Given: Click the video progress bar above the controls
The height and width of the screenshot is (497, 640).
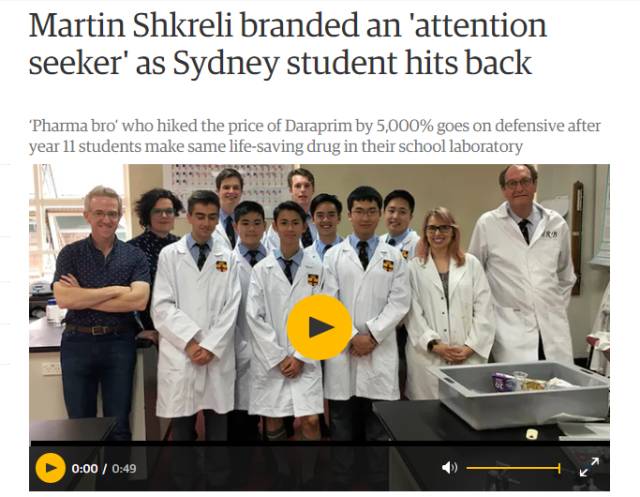Looking at the screenshot, I should pos(320,444).
